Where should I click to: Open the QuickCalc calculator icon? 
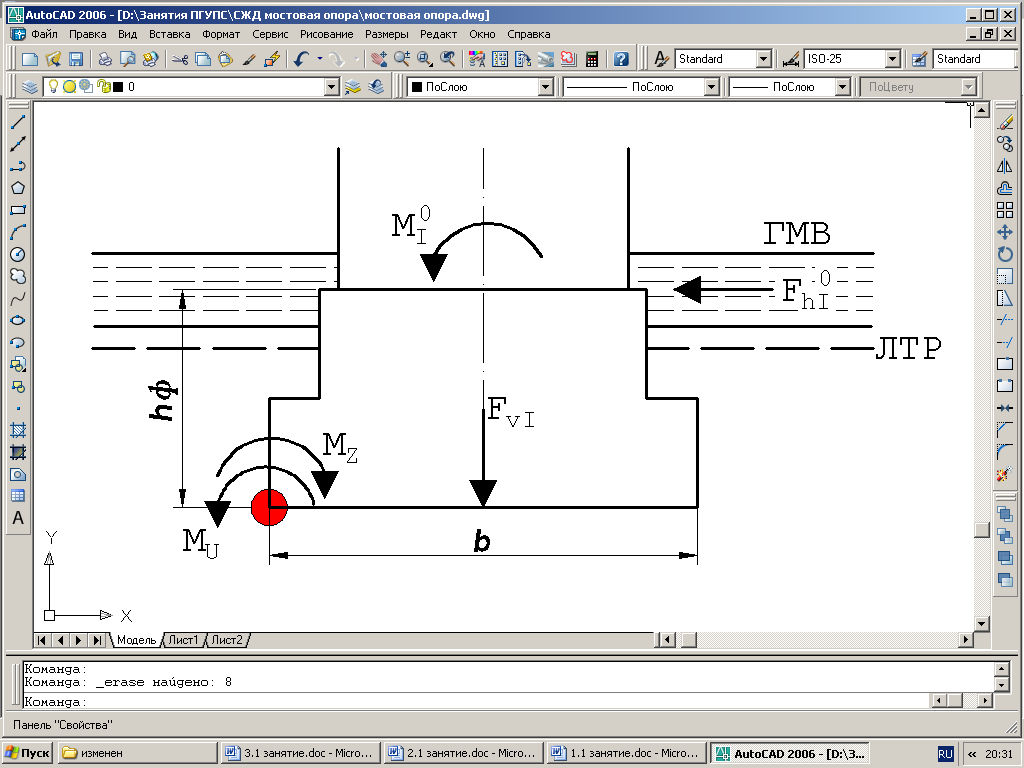click(x=592, y=59)
